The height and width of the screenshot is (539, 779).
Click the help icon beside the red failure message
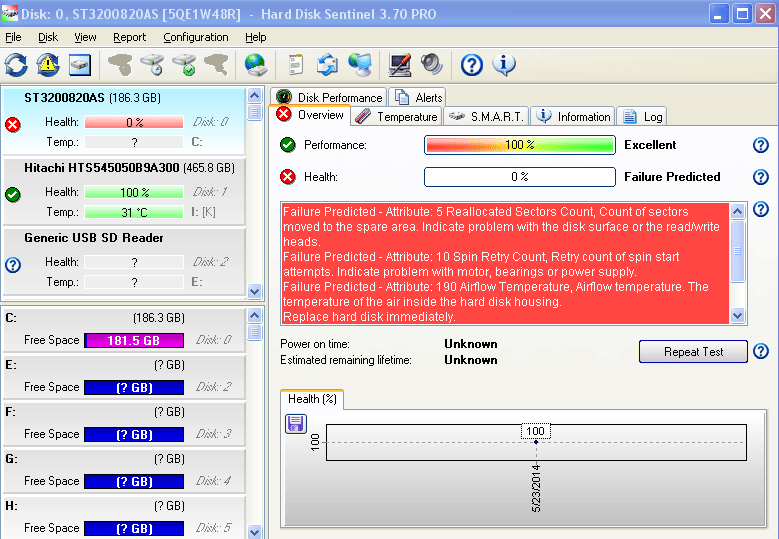(x=761, y=209)
